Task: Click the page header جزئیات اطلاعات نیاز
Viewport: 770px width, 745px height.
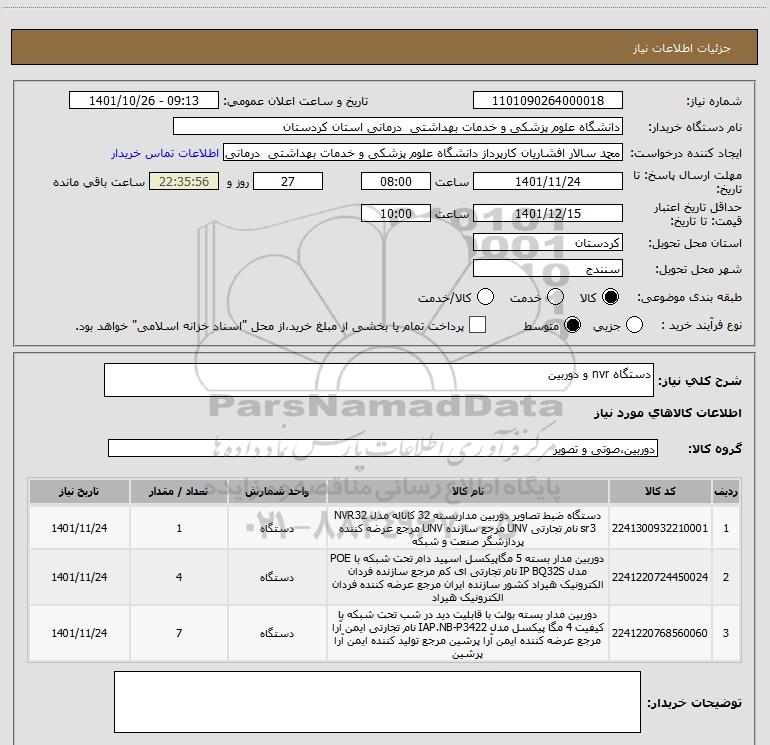Action: pyautogui.click(x=682, y=48)
